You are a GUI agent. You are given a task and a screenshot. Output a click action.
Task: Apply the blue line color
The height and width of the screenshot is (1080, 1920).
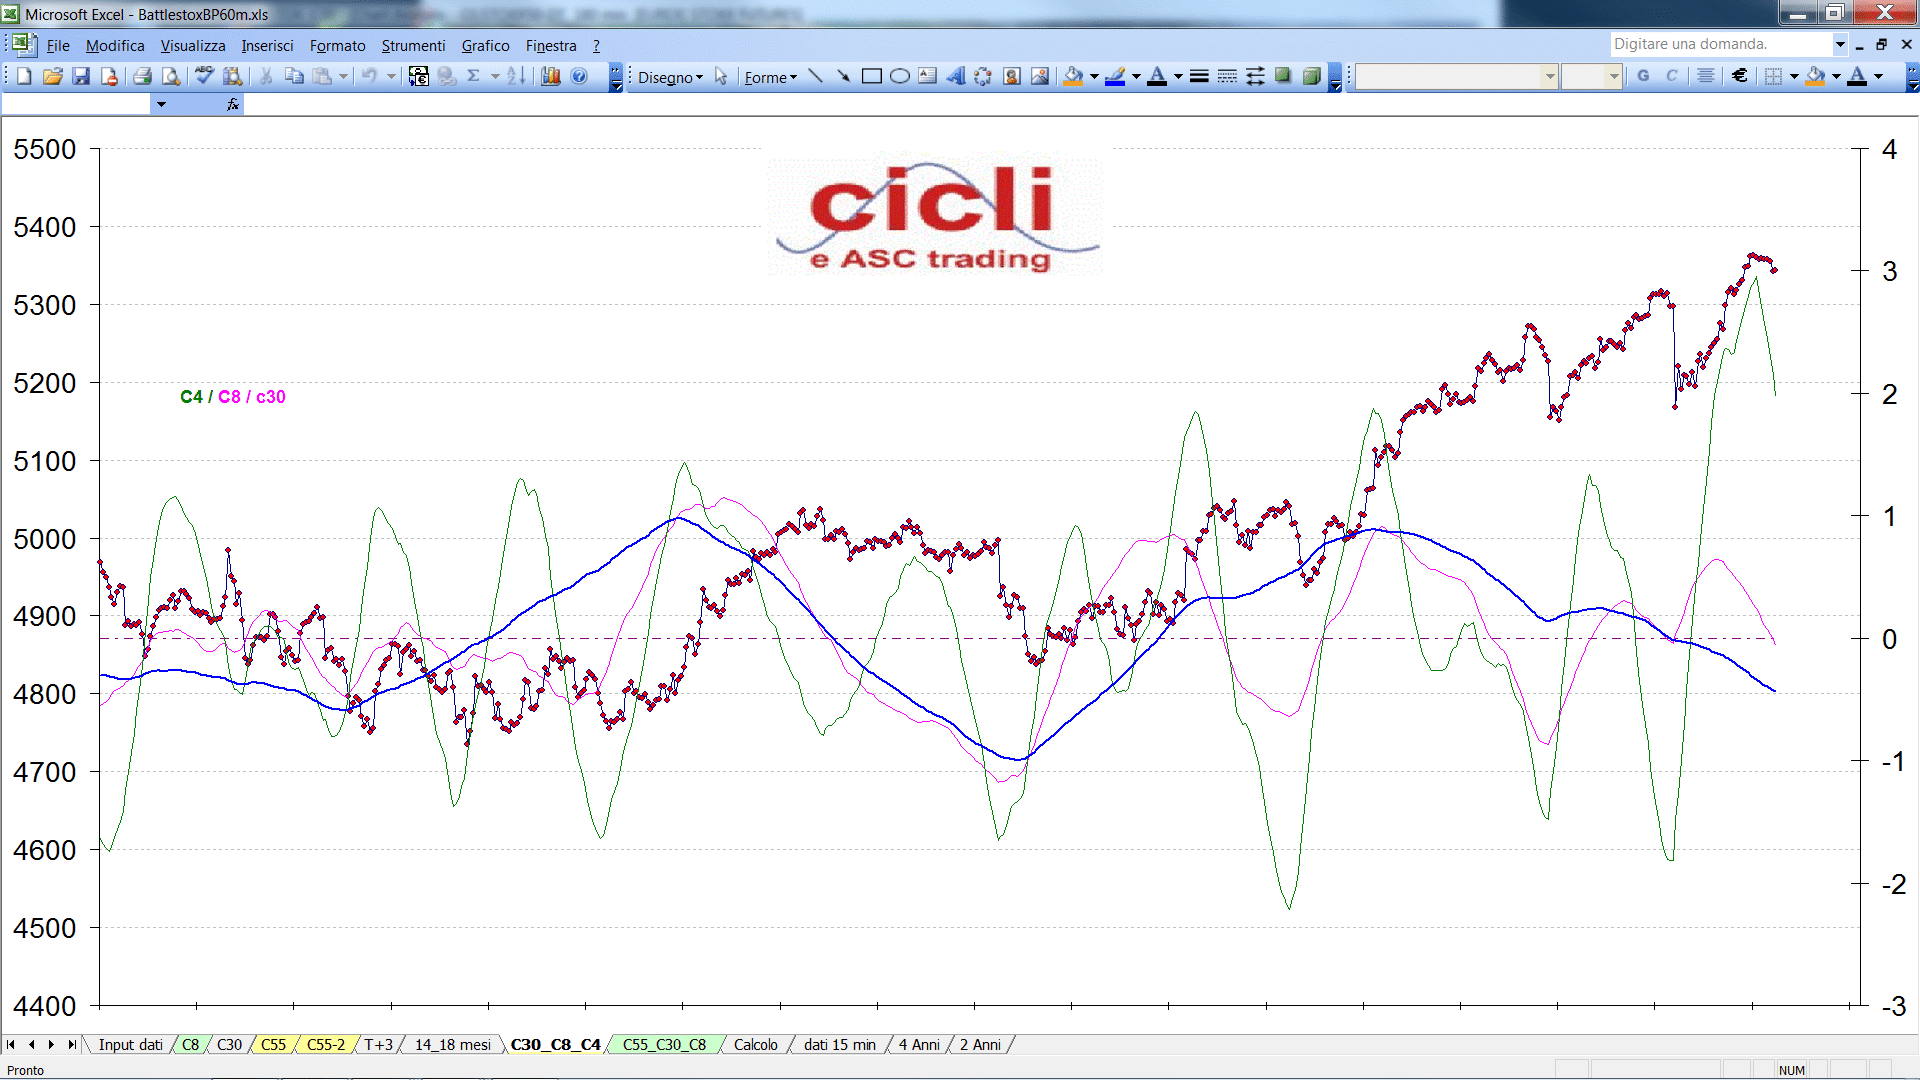pyautogui.click(x=1115, y=76)
